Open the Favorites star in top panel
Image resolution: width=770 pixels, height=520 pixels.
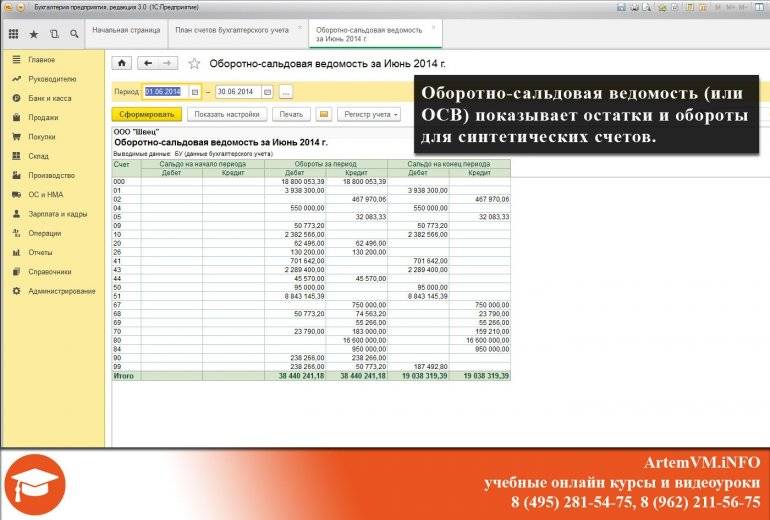[x=34, y=34]
